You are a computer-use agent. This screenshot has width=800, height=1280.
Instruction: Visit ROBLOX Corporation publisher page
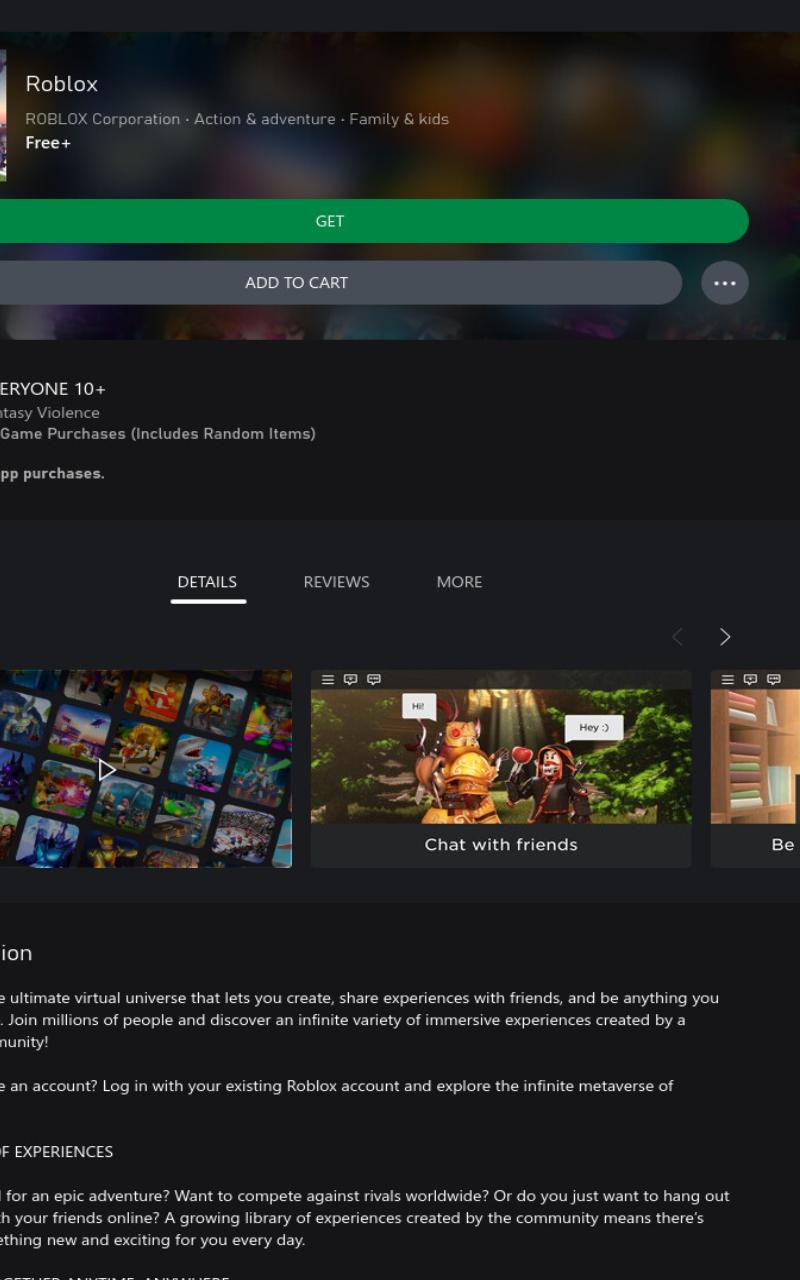[103, 119]
